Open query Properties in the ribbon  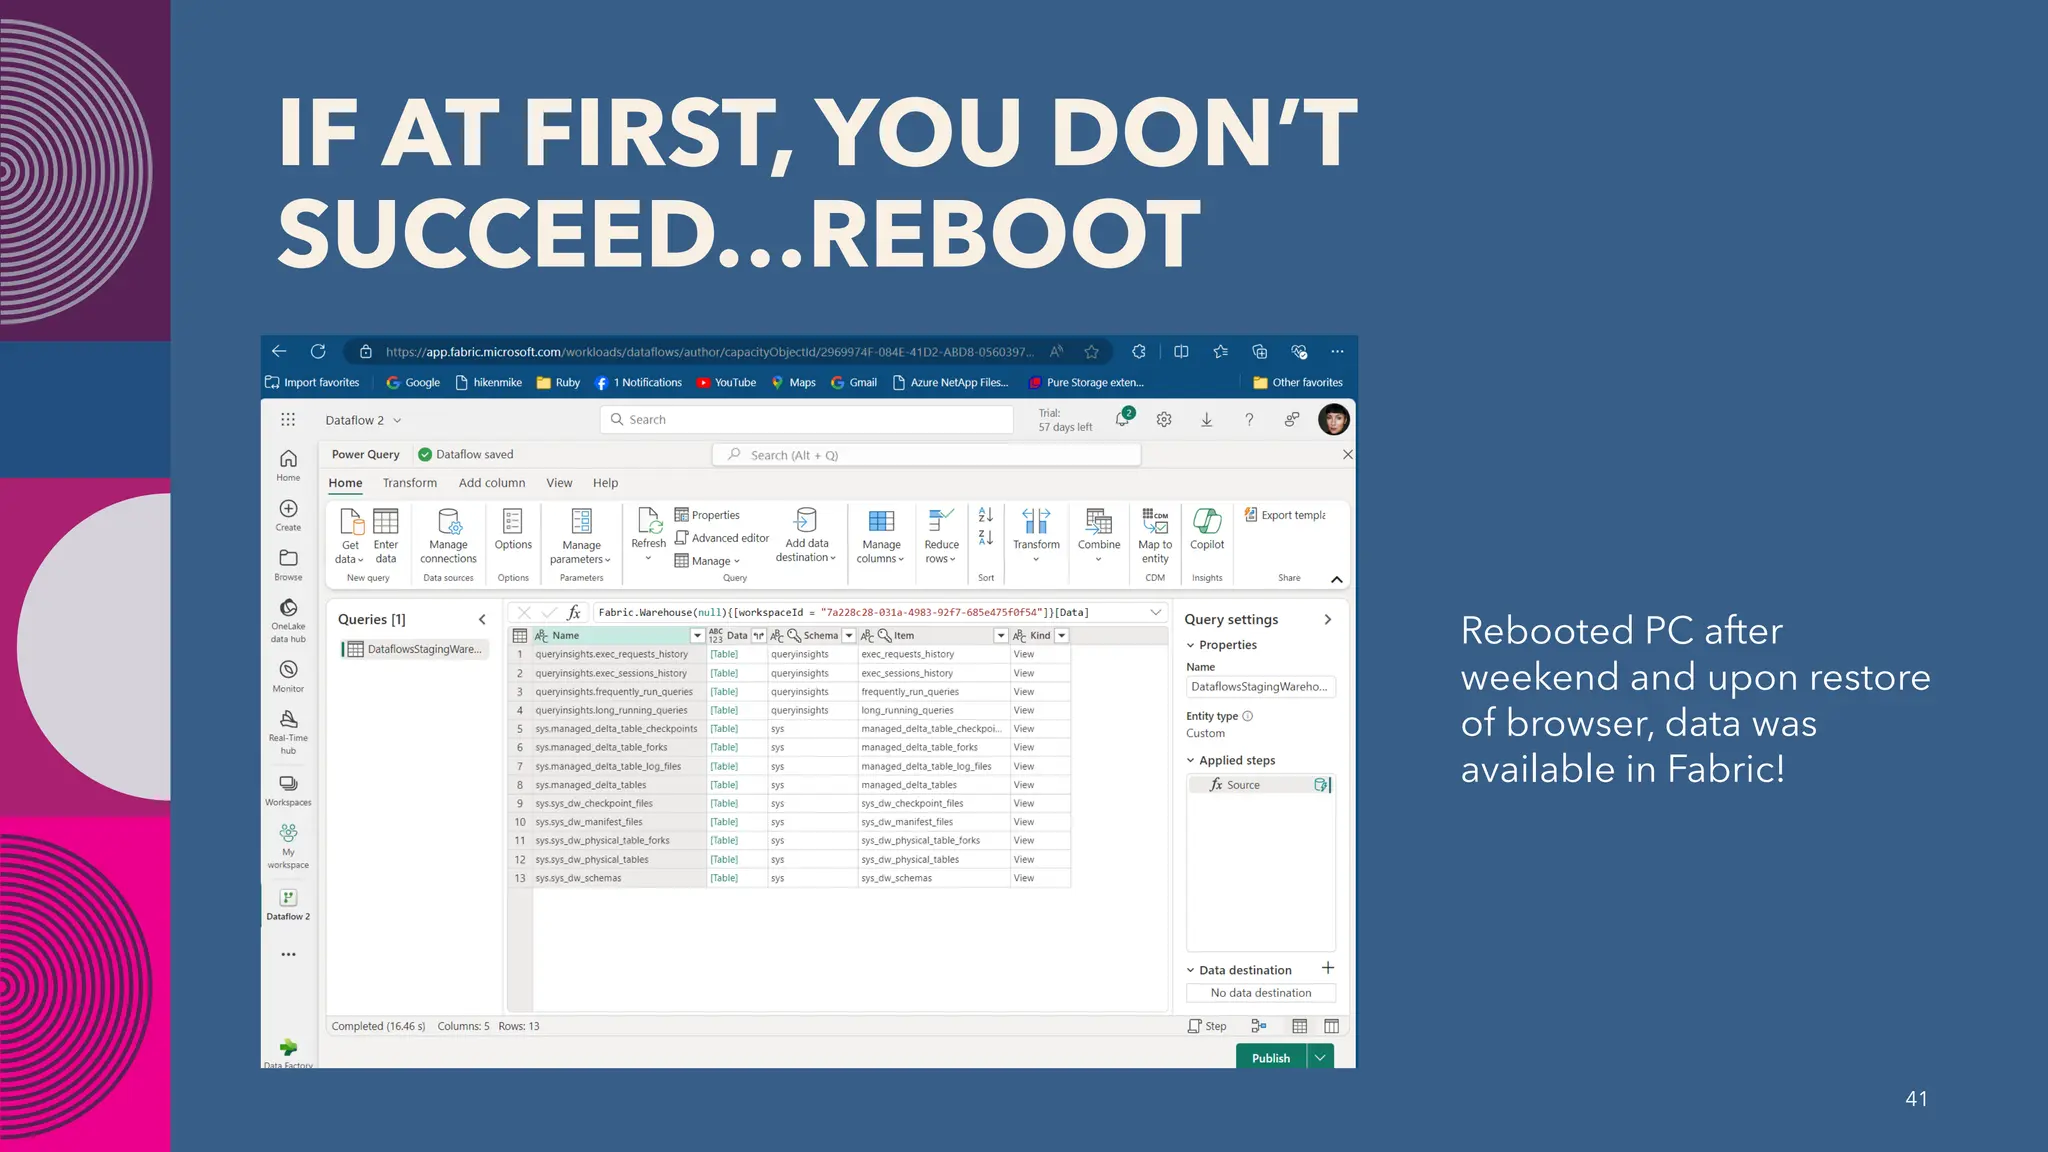[707, 515]
